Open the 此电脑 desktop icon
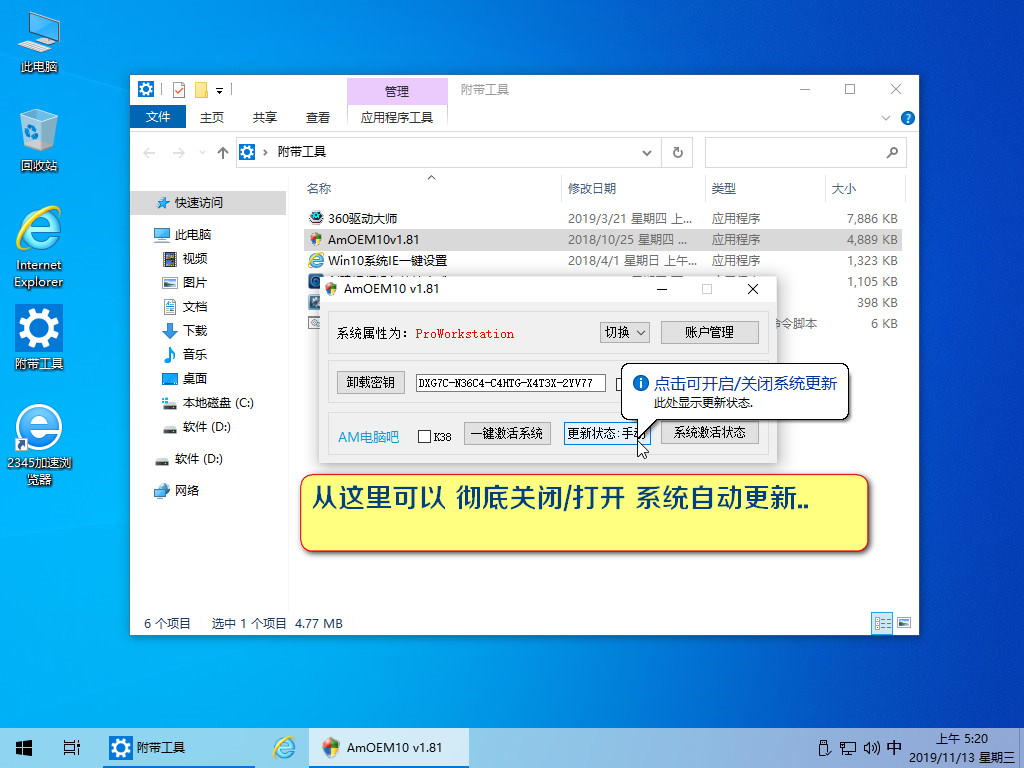 click(x=39, y=41)
